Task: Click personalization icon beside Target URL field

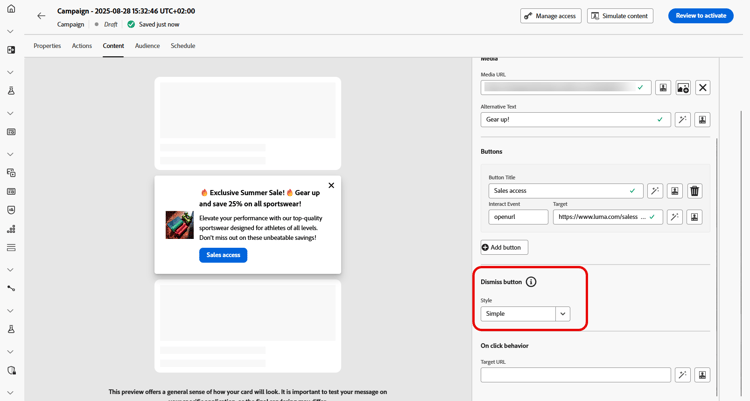Action: [x=702, y=375]
